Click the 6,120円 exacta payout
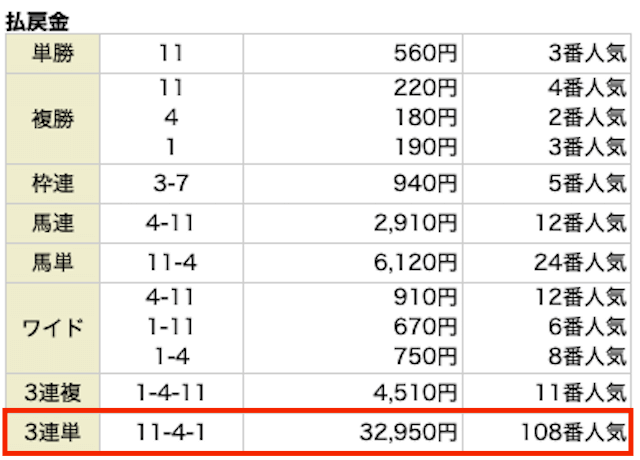This screenshot has height=460, width=640. [x=415, y=261]
